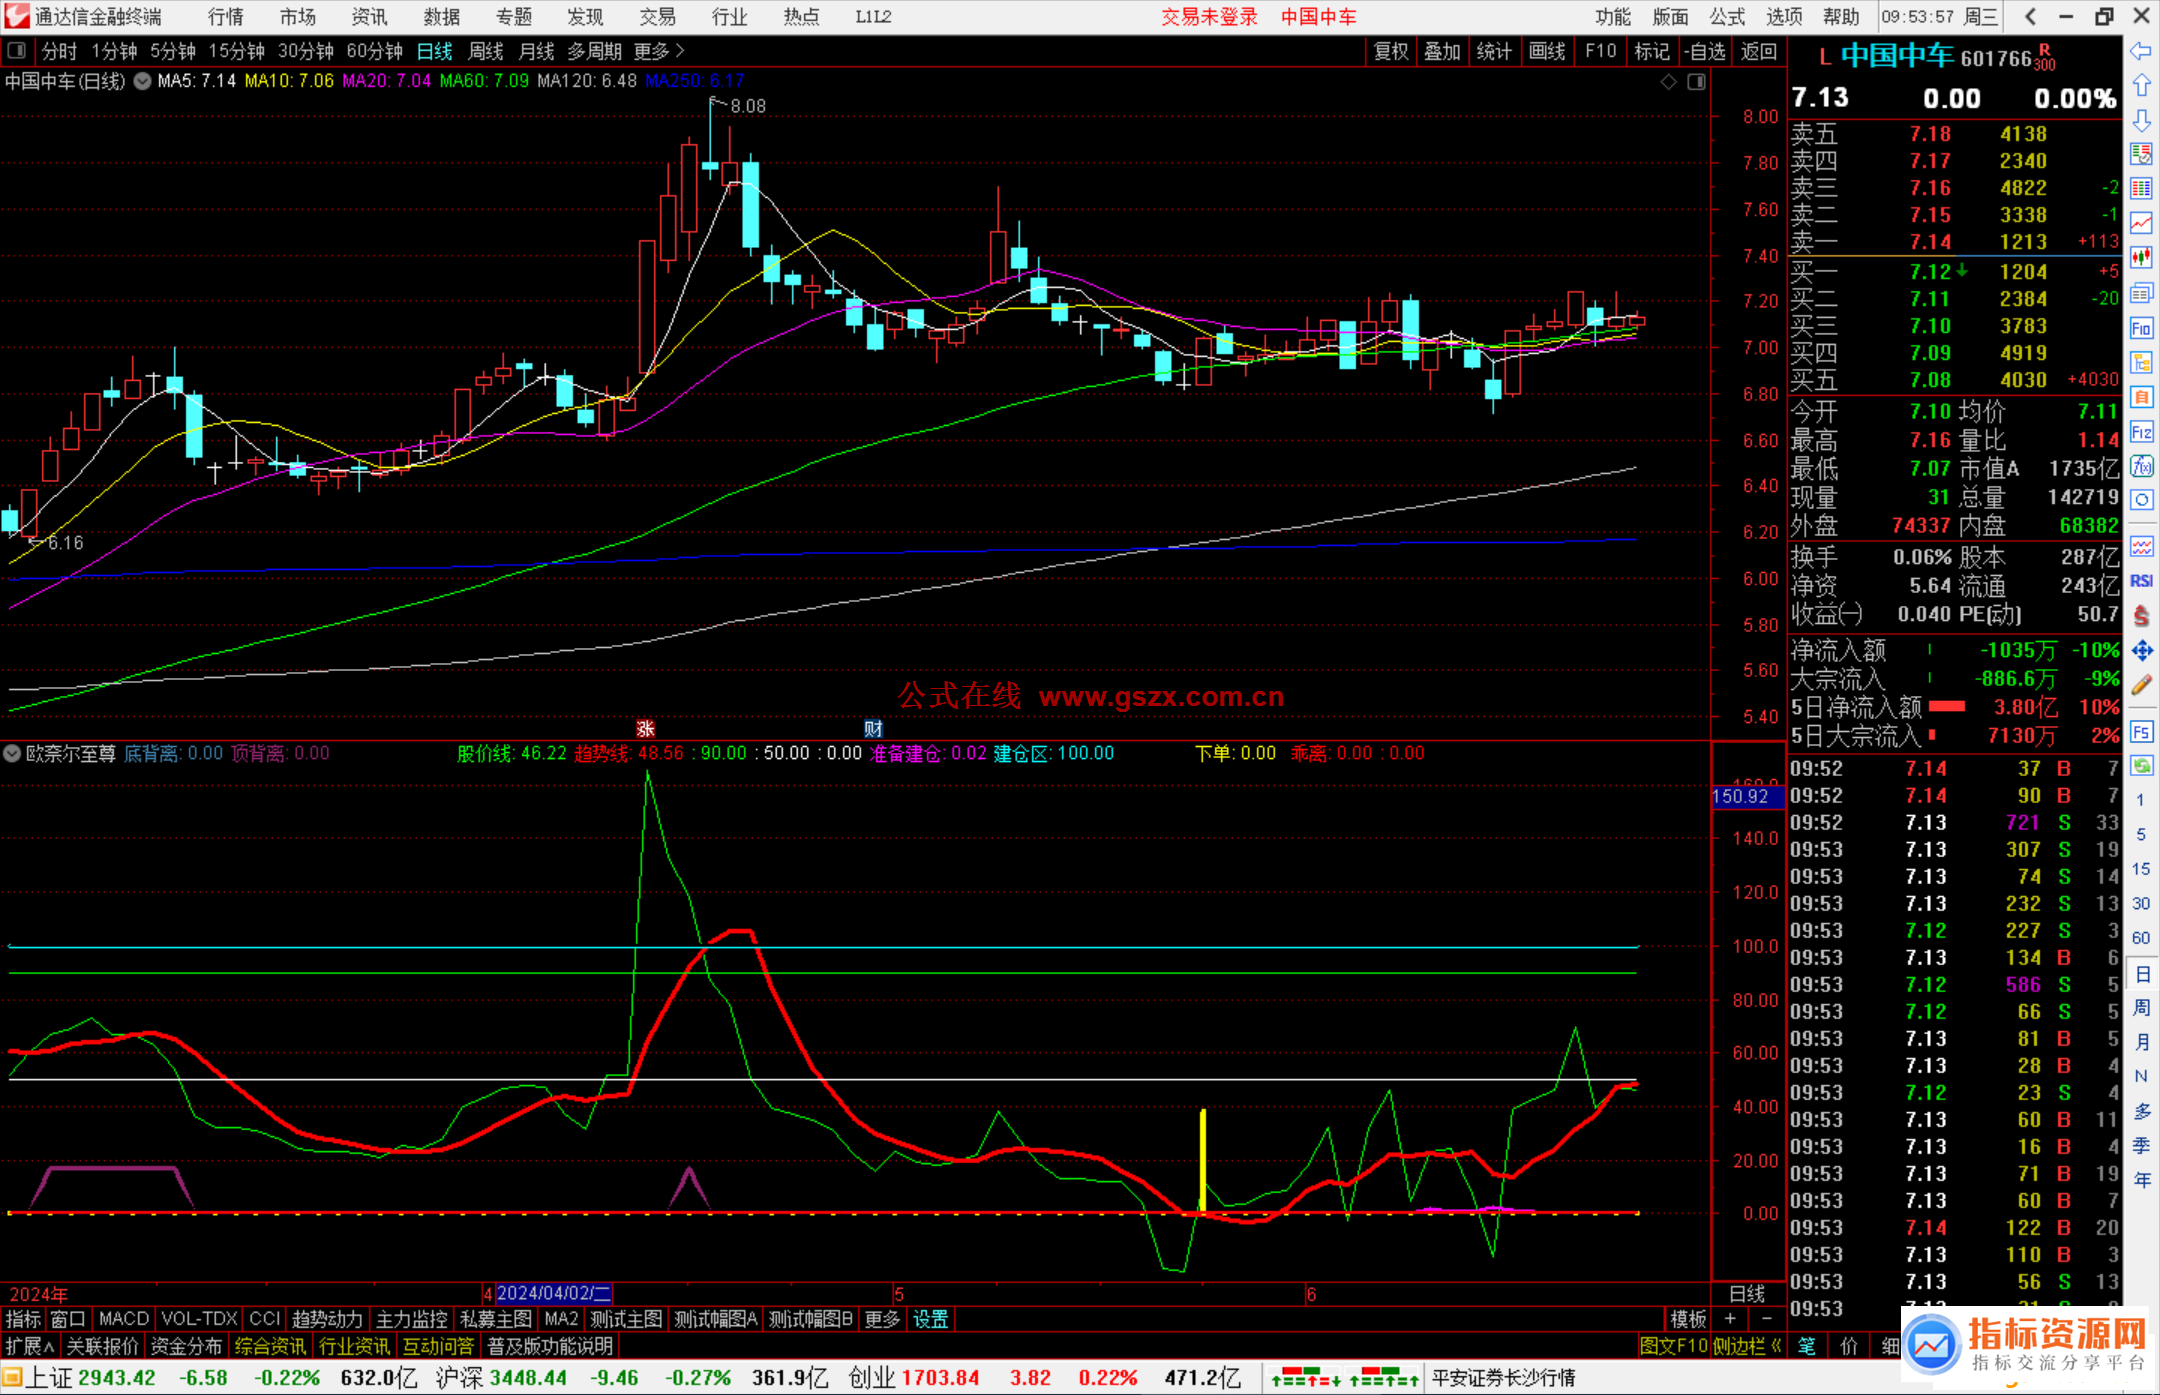Toggle the round icon before 欧奈尔至尊 indicator
This screenshot has width=2160, height=1395.
(12, 753)
